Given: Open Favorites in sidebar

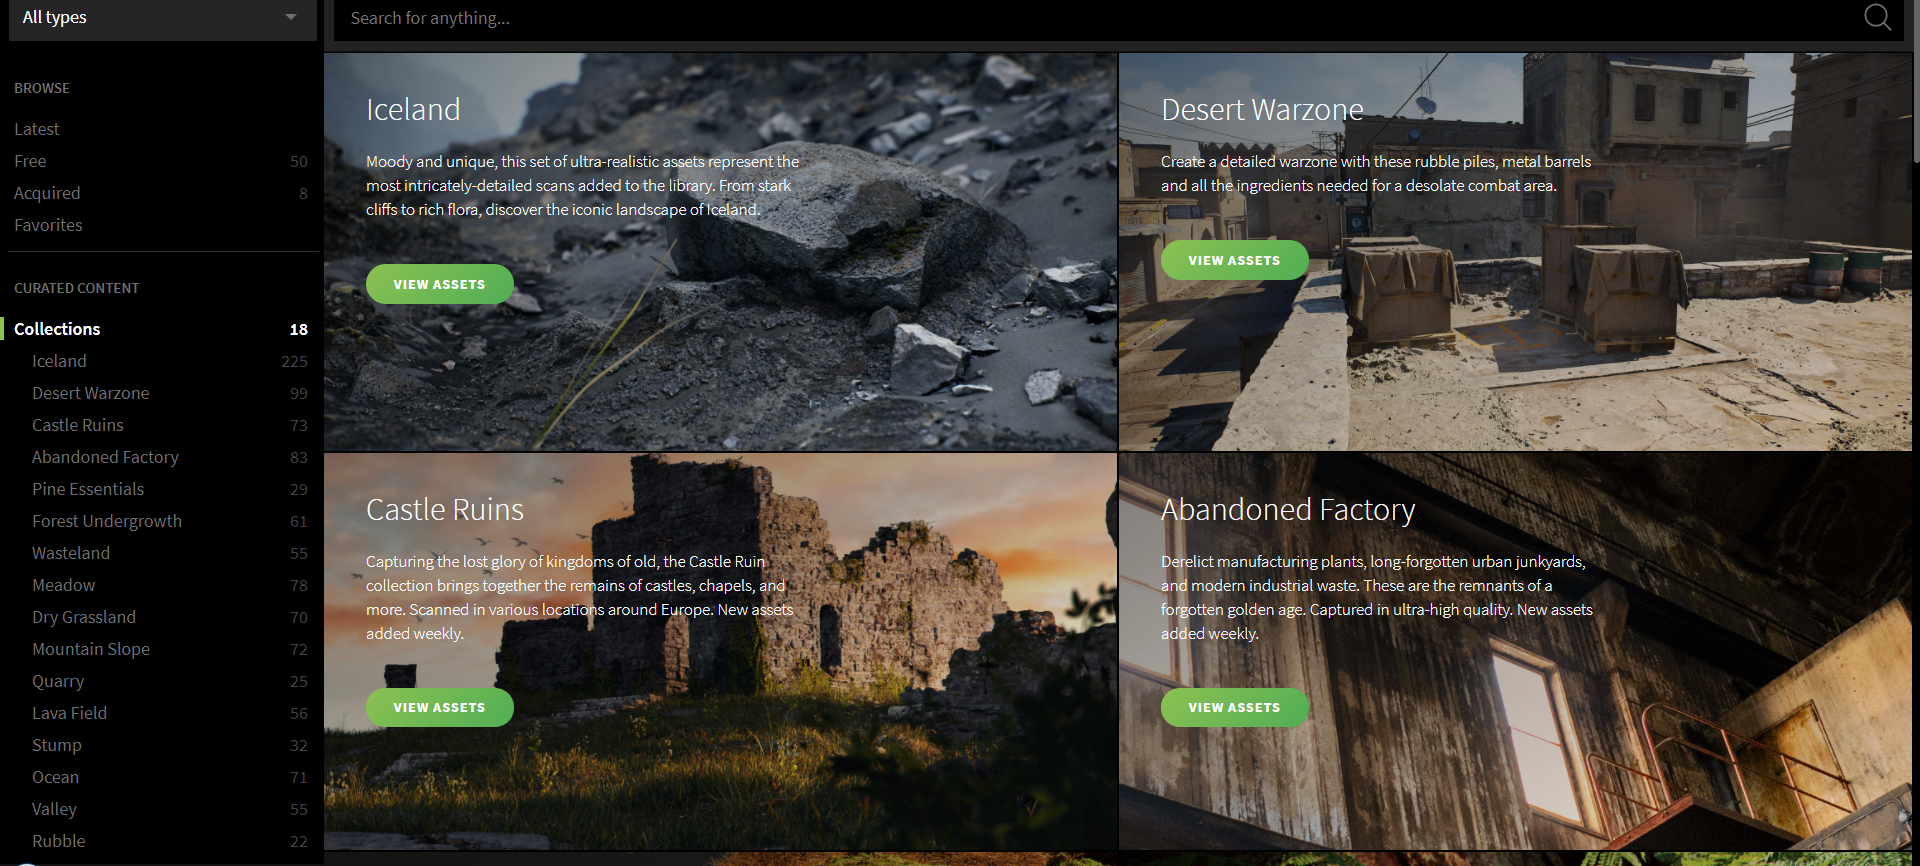Looking at the screenshot, I should [x=48, y=225].
